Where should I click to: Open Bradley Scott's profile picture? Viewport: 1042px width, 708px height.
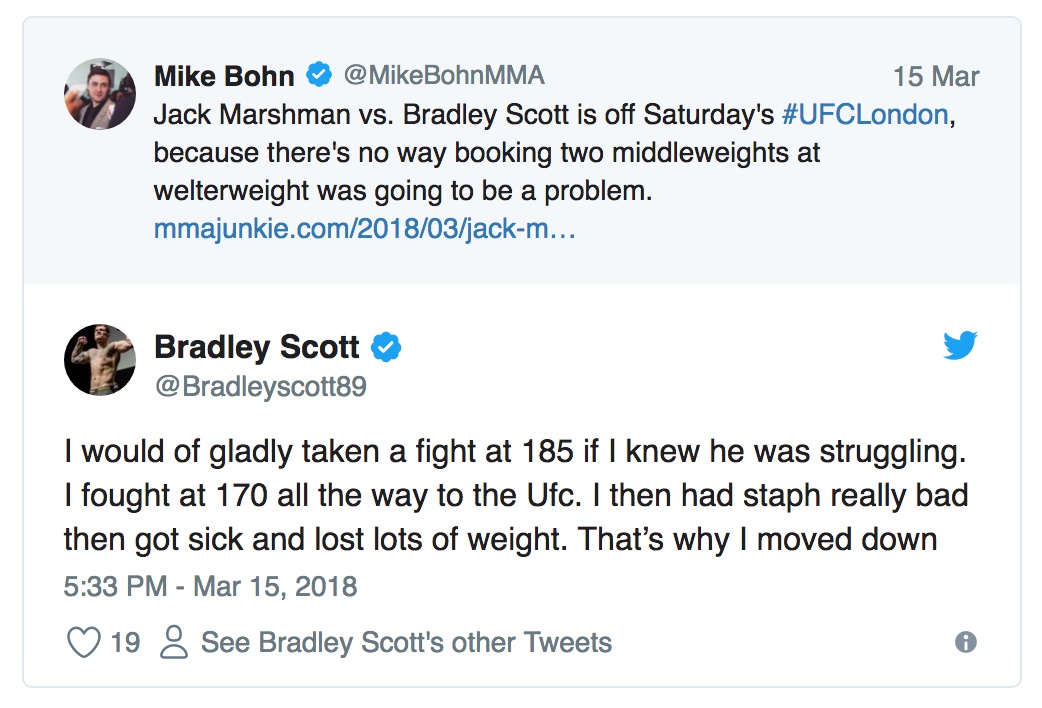[x=100, y=360]
